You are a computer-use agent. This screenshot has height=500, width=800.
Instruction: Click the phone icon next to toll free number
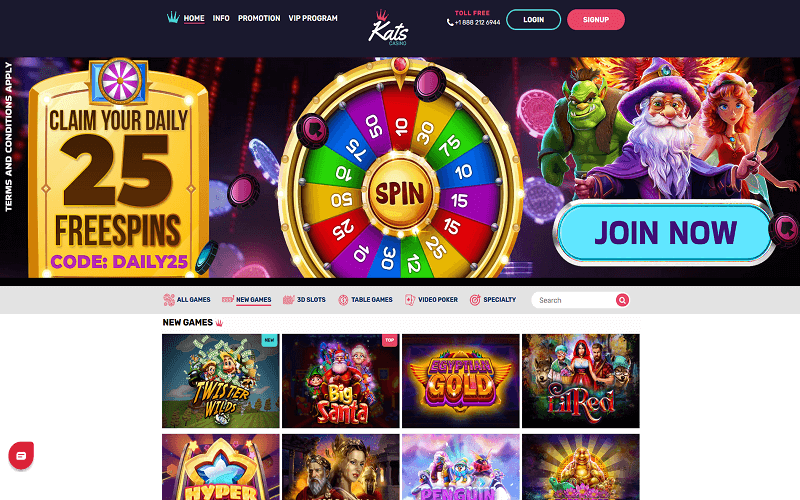[x=450, y=22]
